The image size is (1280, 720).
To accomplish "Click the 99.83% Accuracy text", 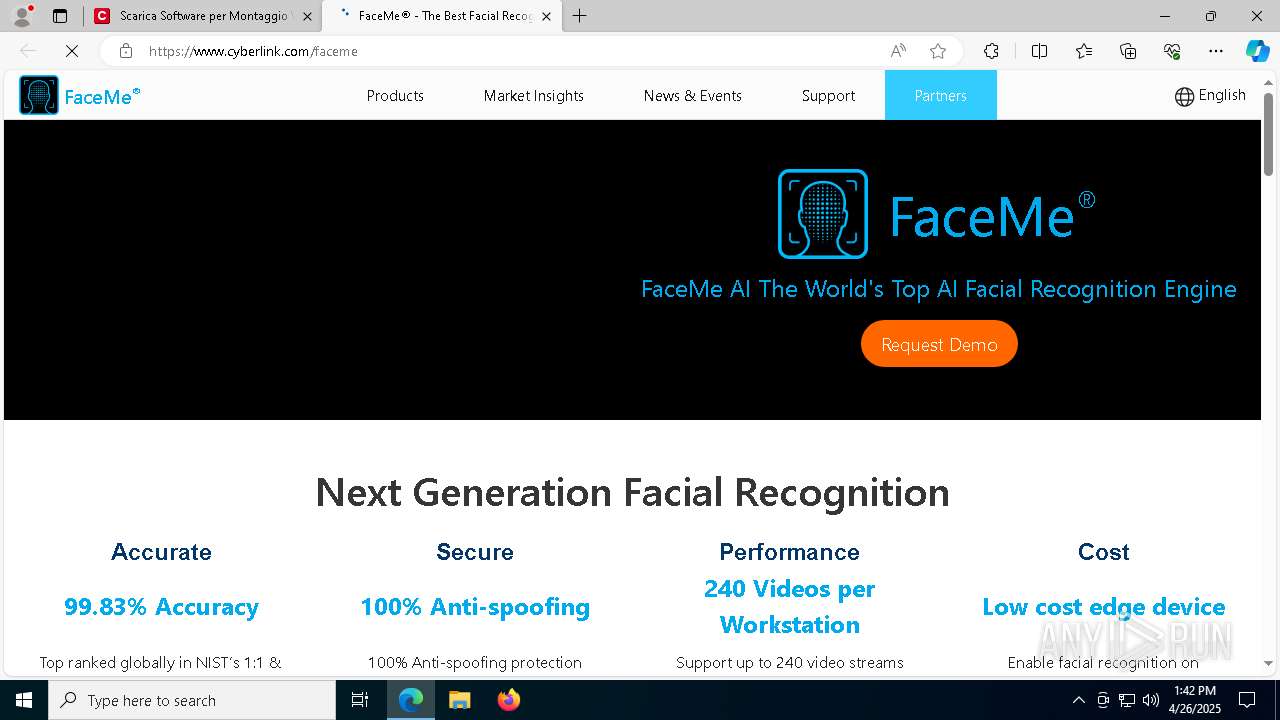I will [x=161, y=607].
